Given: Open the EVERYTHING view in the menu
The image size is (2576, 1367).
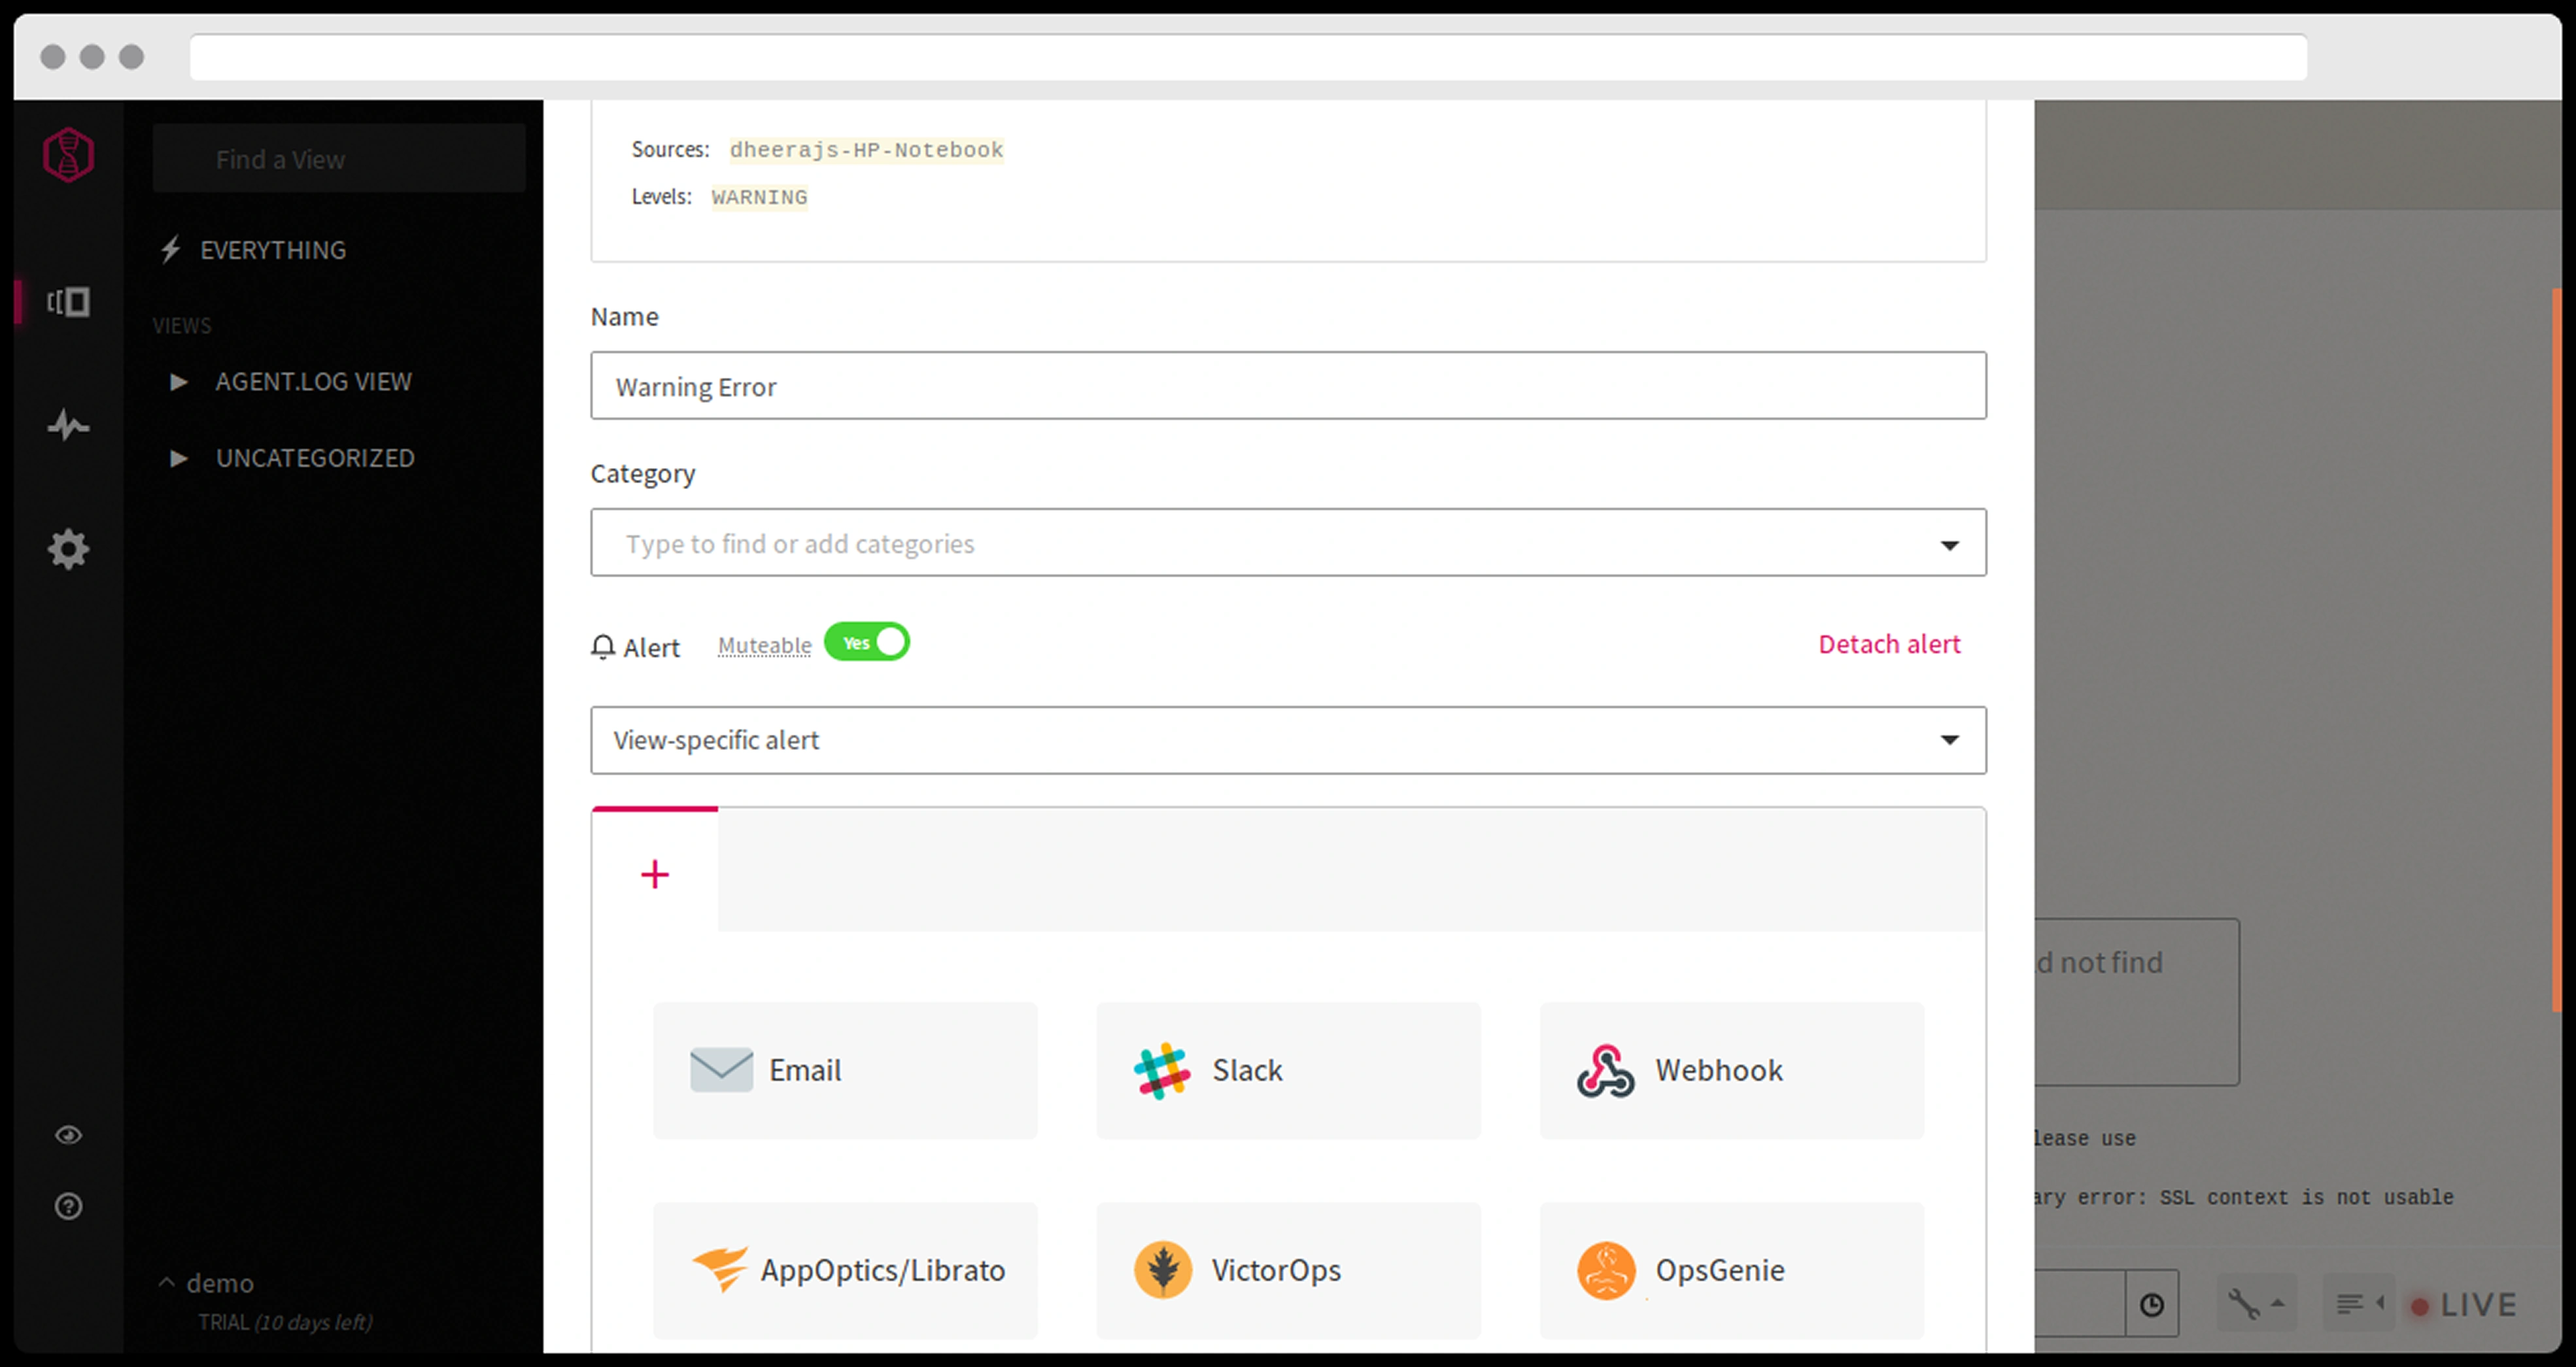Looking at the screenshot, I should [272, 250].
